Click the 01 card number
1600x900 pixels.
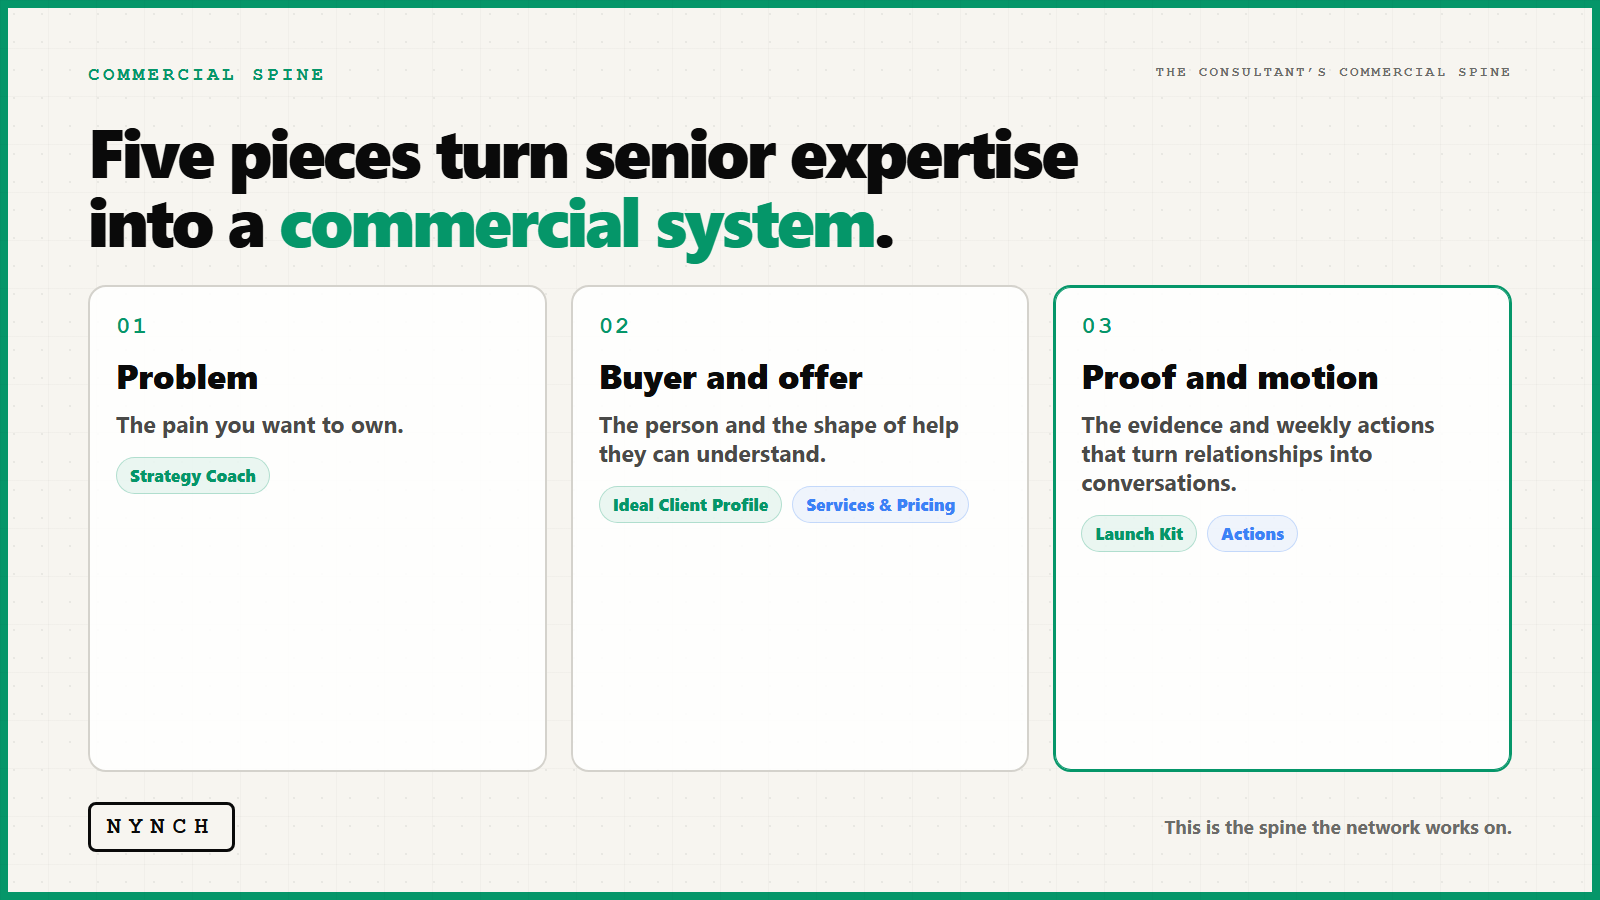[x=132, y=326]
